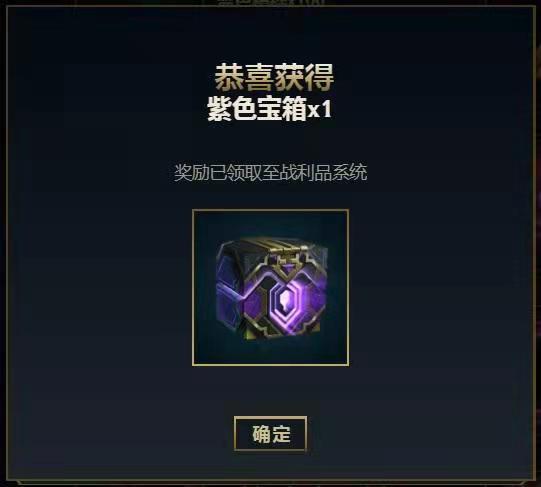541x487 pixels.
Task: Click the 紫色宝箱 item name
Action: (257, 109)
